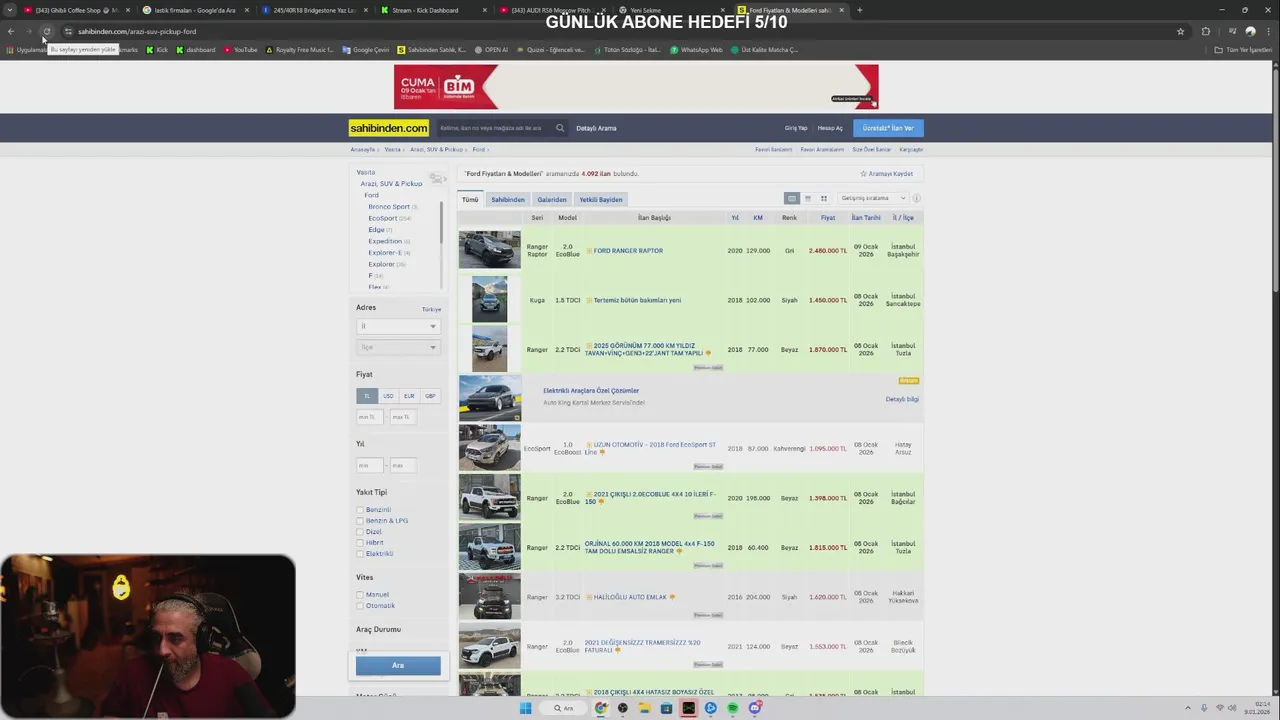Open Spotify icon in taskbar
Screen dimensions: 1280x720
[733, 708]
